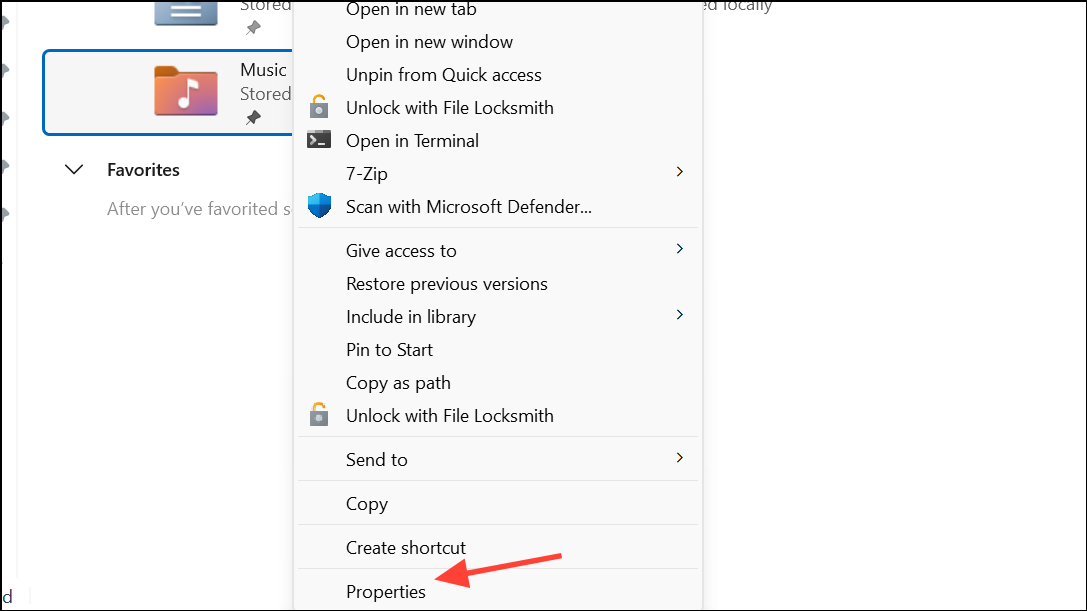Screen dimensions: 1087x611
Task: Click the padlock icon beside Unlock with File Locksmith
Action: (320, 107)
